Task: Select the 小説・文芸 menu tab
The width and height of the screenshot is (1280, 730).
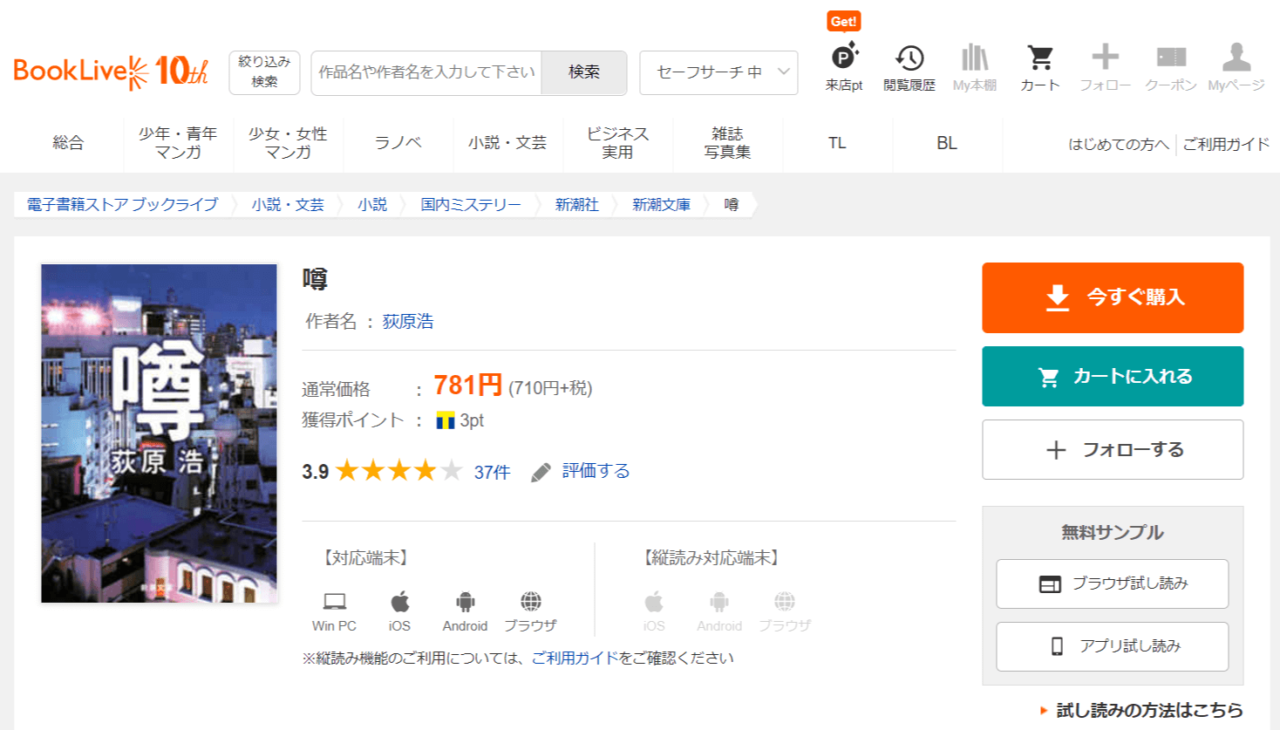Action: [507, 143]
